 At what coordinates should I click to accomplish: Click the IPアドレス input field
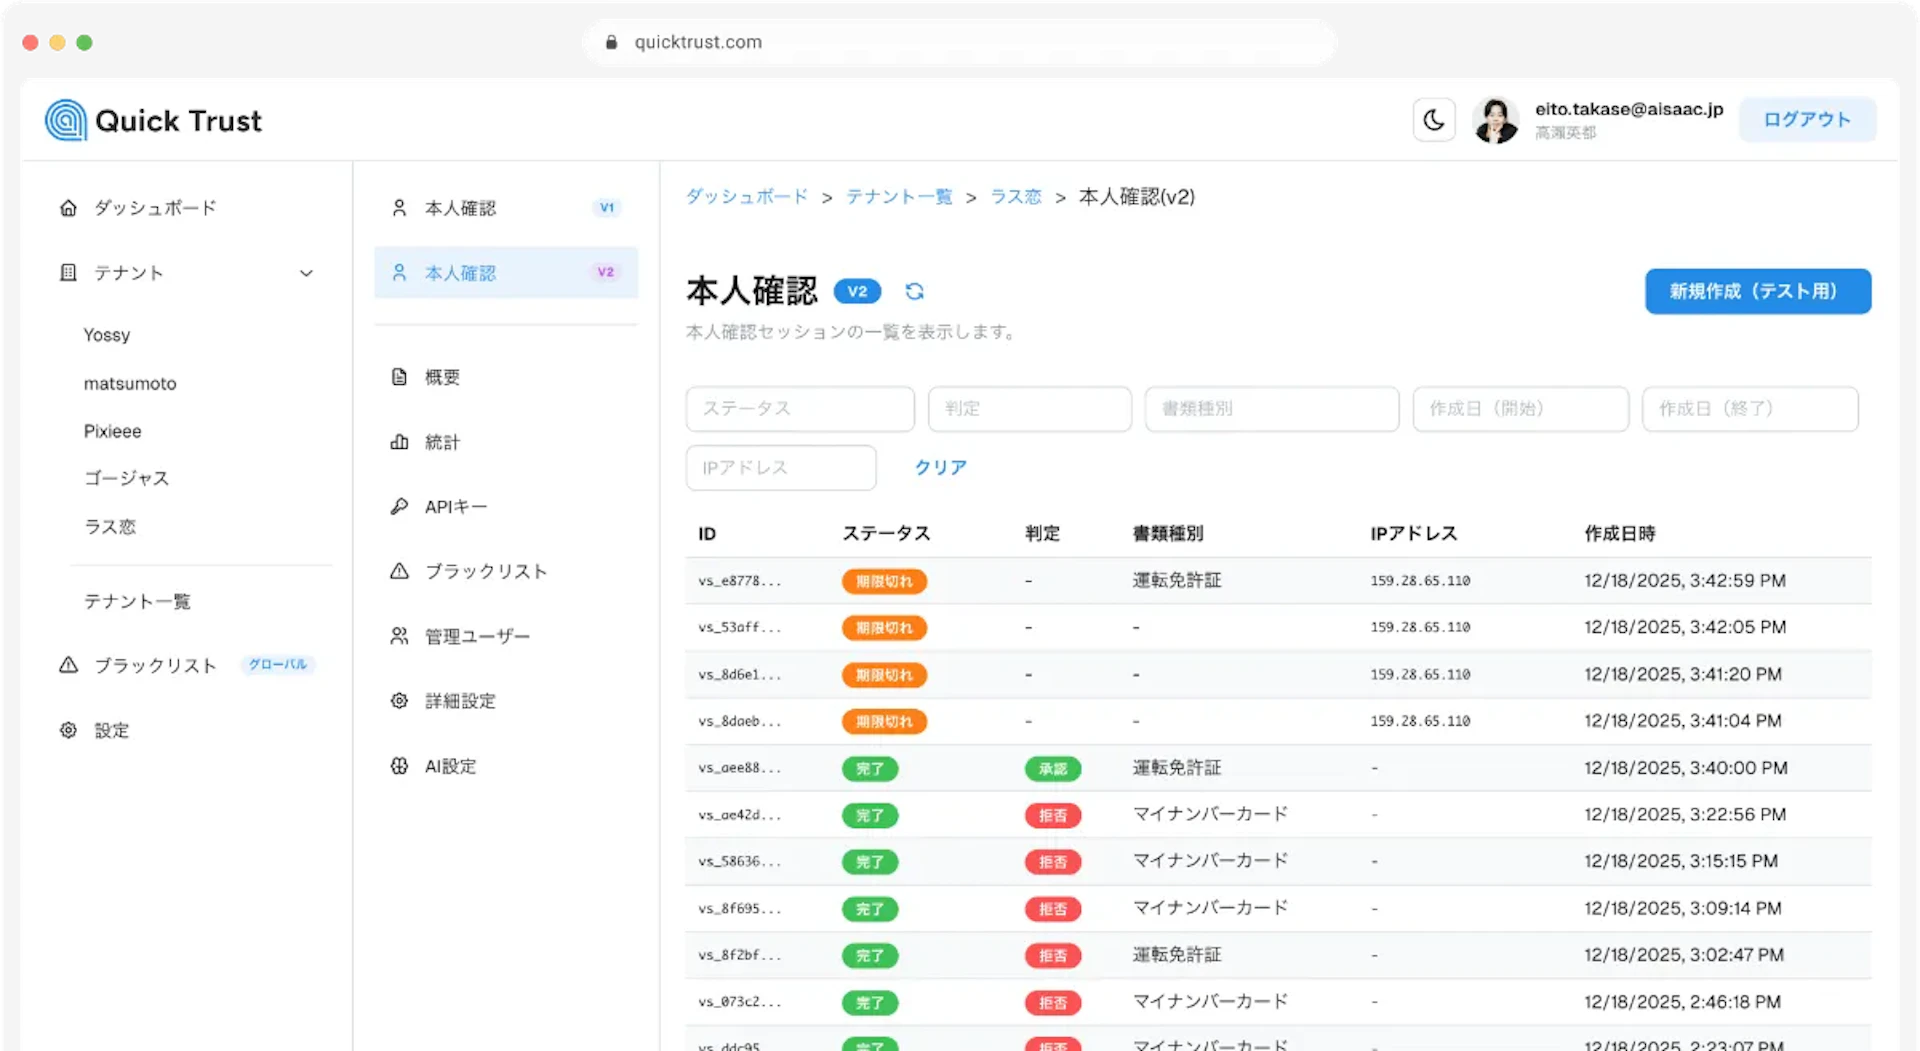[780, 467]
